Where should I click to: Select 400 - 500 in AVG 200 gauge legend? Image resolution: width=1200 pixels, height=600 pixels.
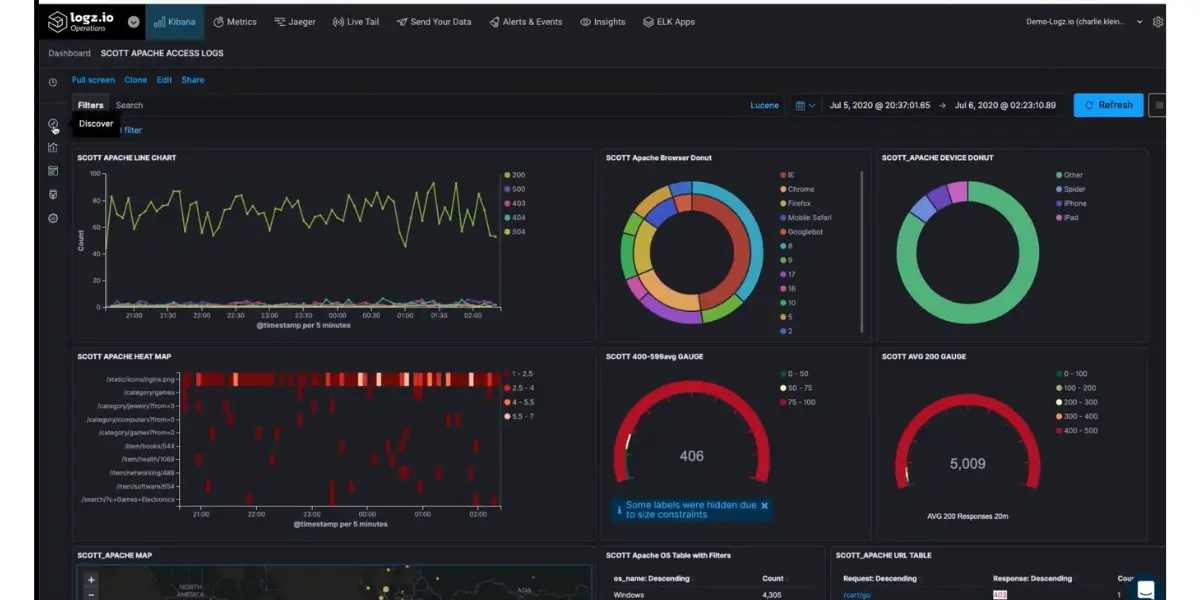(1076, 431)
